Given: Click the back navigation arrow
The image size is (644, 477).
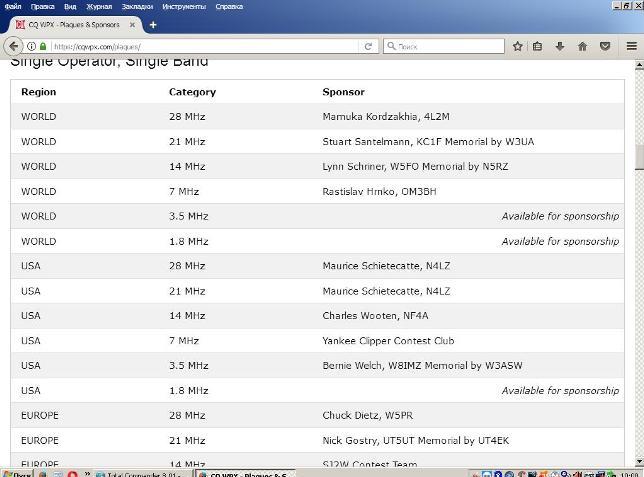Looking at the screenshot, I should 14,46.
